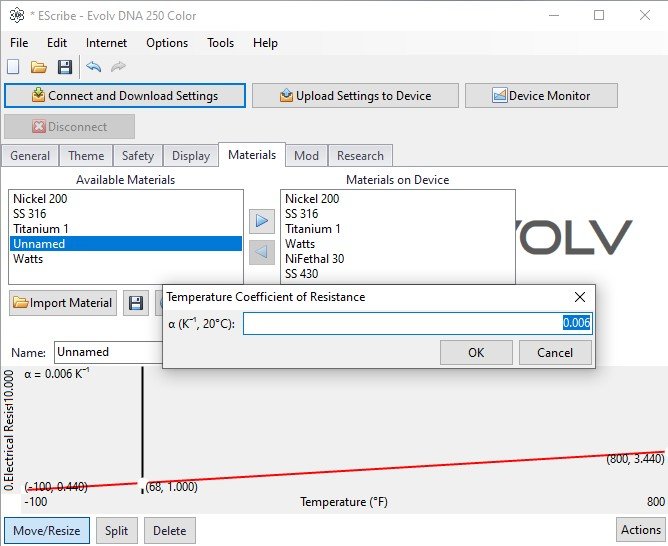Select Nickel 200 in Available Materials
The image size is (668, 546).
click(126, 199)
